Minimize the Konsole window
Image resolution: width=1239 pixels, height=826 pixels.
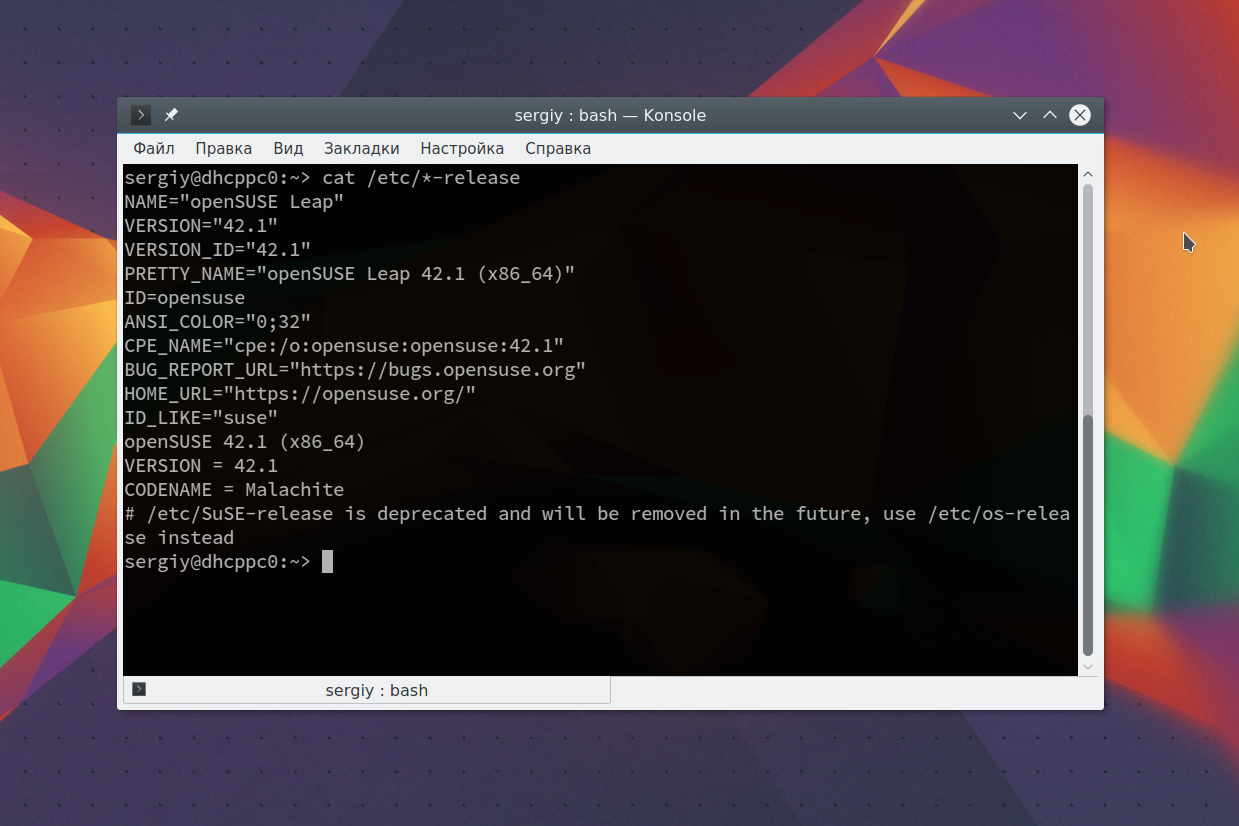(x=1020, y=115)
